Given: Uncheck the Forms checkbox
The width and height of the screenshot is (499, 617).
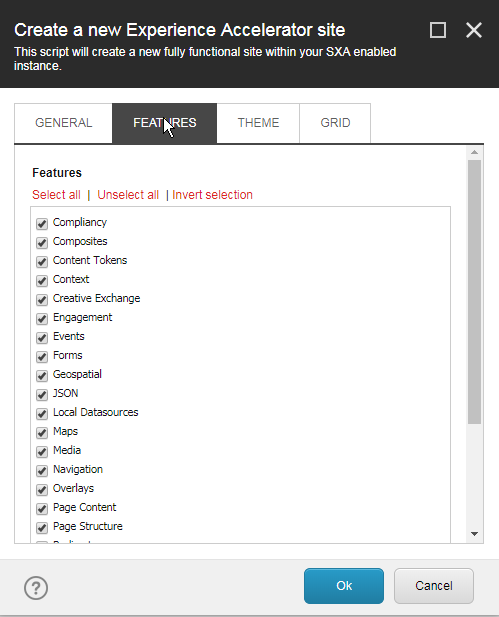Looking at the screenshot, I should tap(42, 357).
